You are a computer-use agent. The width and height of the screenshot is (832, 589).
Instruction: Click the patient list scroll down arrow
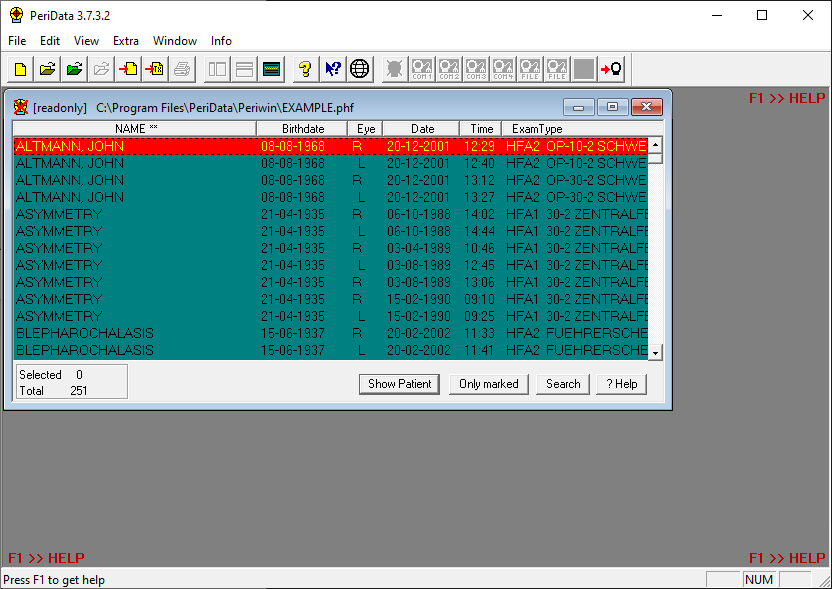(x=656, y=353)
